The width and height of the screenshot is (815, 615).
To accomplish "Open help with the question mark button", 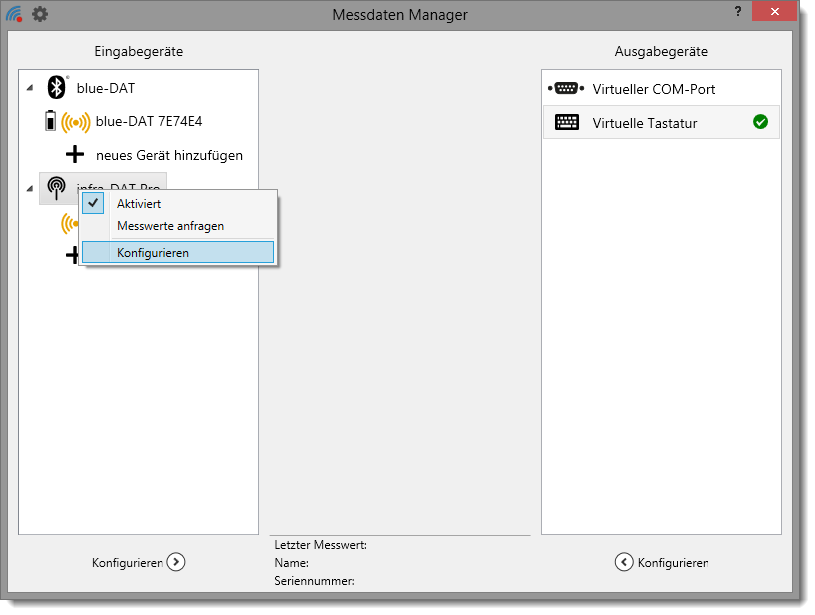I will tap(738, 11).
